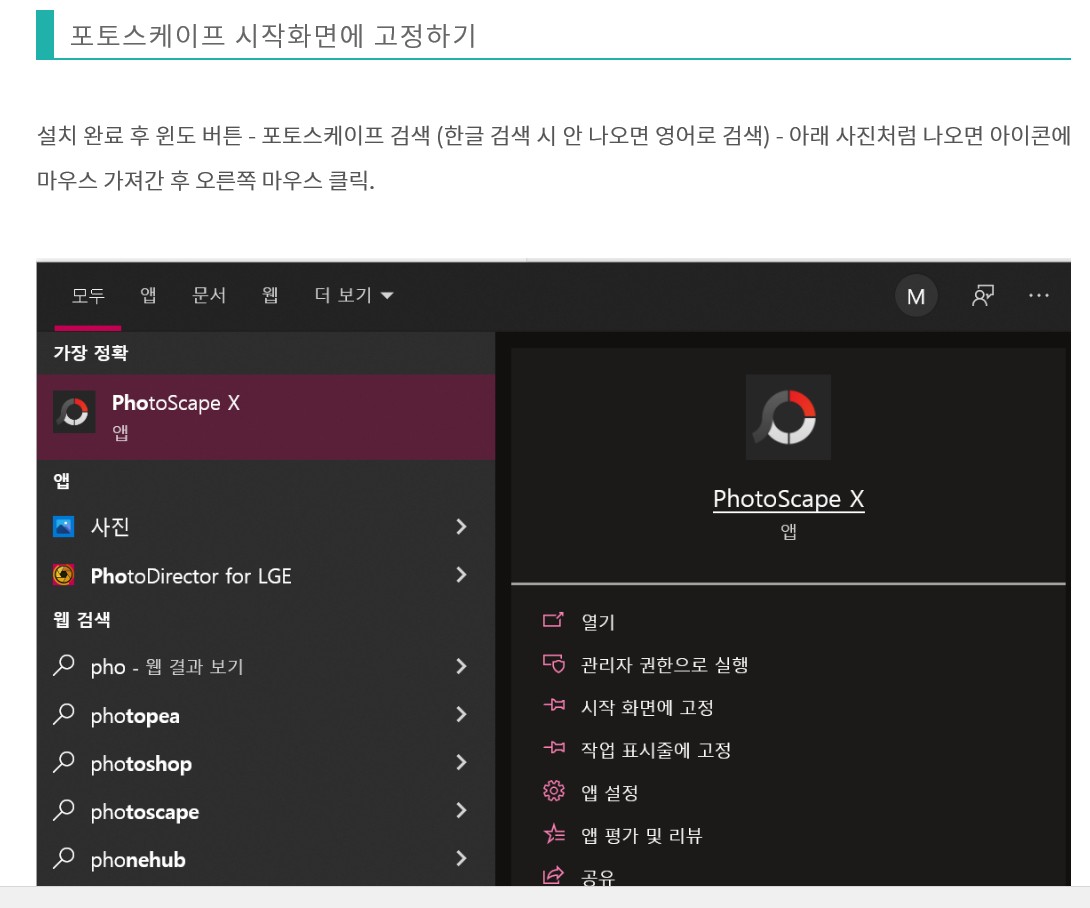Choose 열기 to open the app
The height and width of the screenshot is (908, 1090).
click(x=598, y=622)
